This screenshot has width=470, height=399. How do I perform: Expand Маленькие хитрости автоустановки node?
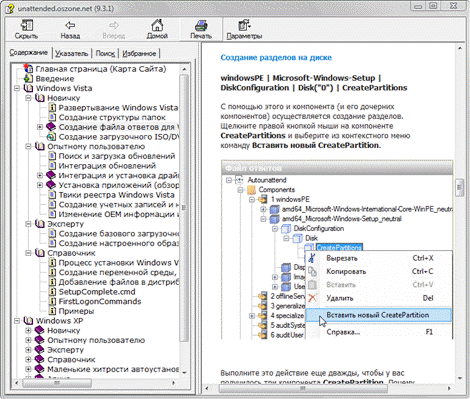[x=28, y=369]
